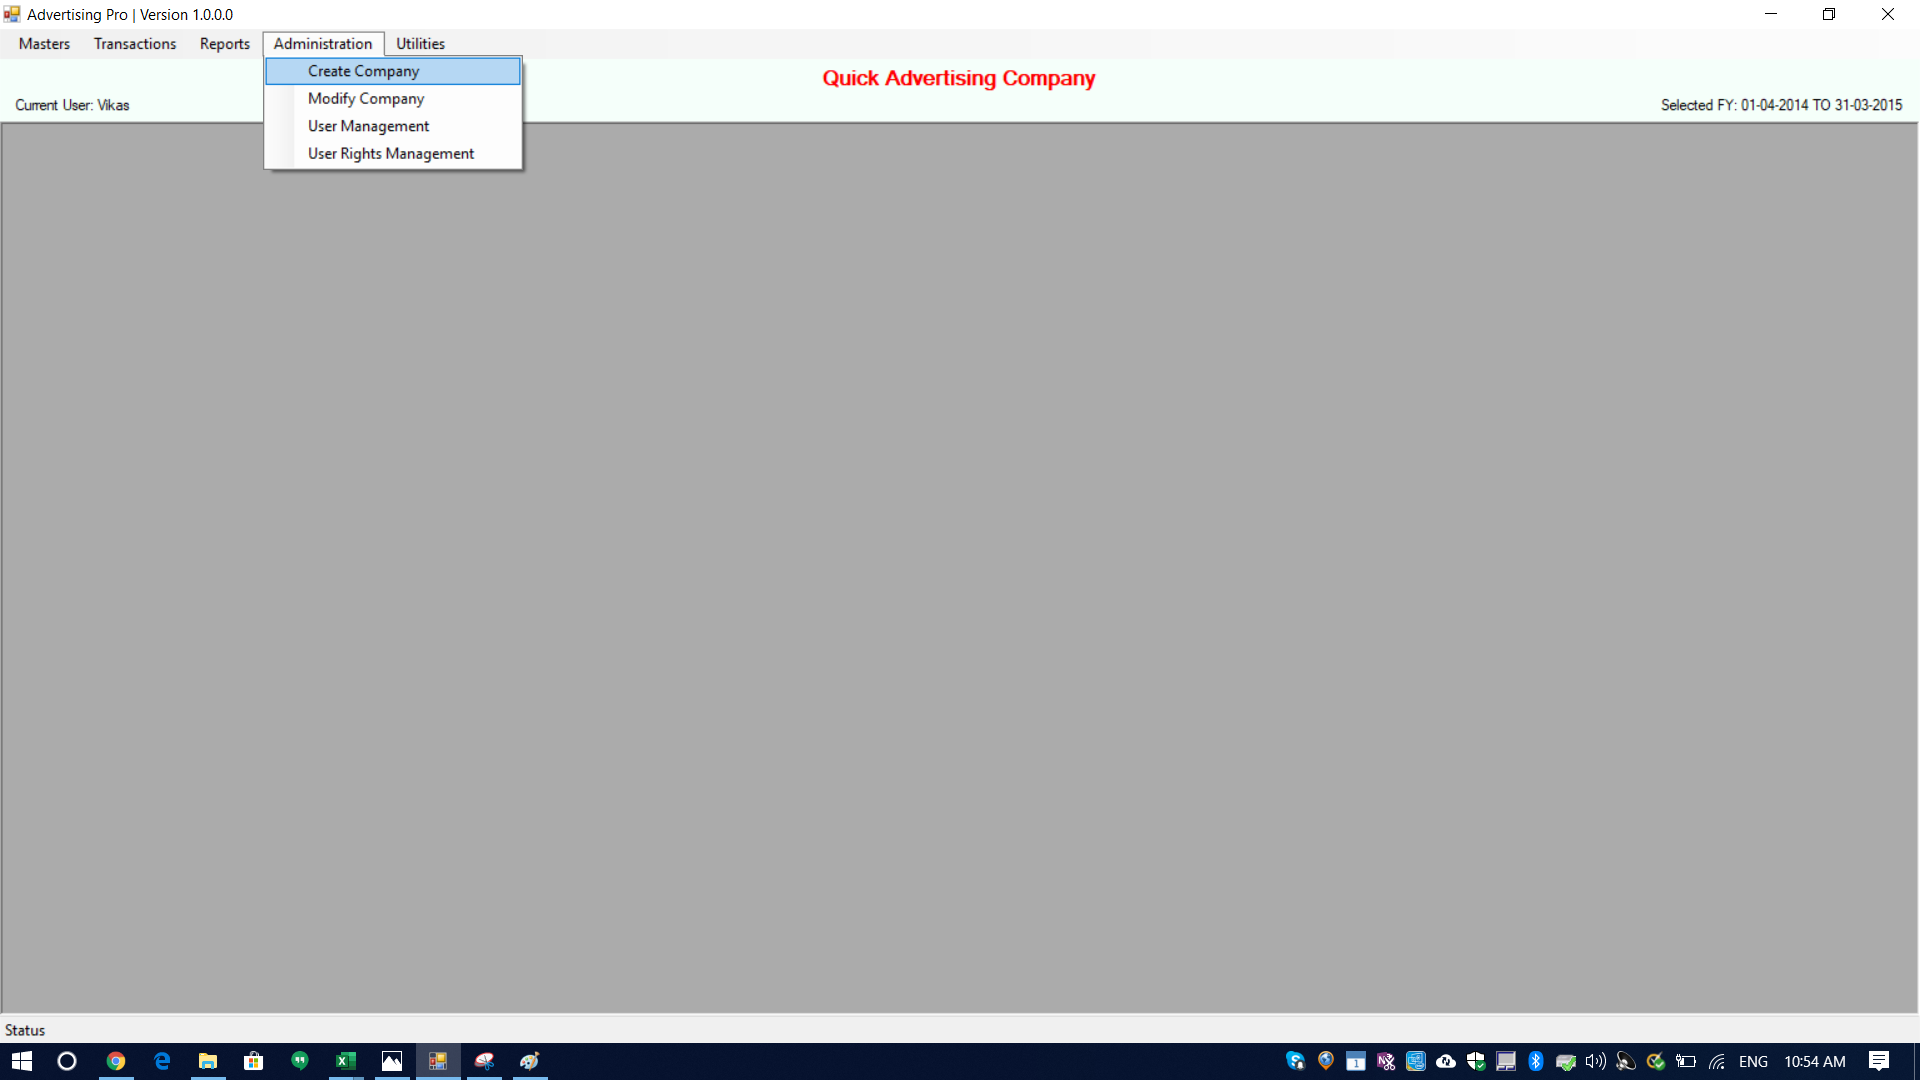
Task: Open Microsoft Store from taskbar
Action: tap(254, 1061)
